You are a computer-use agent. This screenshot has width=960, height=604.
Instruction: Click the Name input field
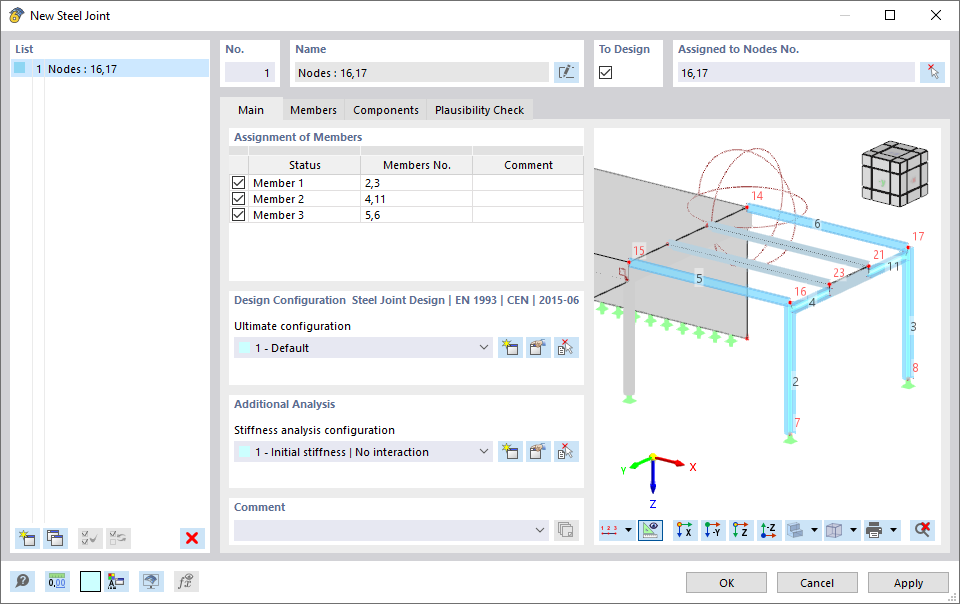422,72
